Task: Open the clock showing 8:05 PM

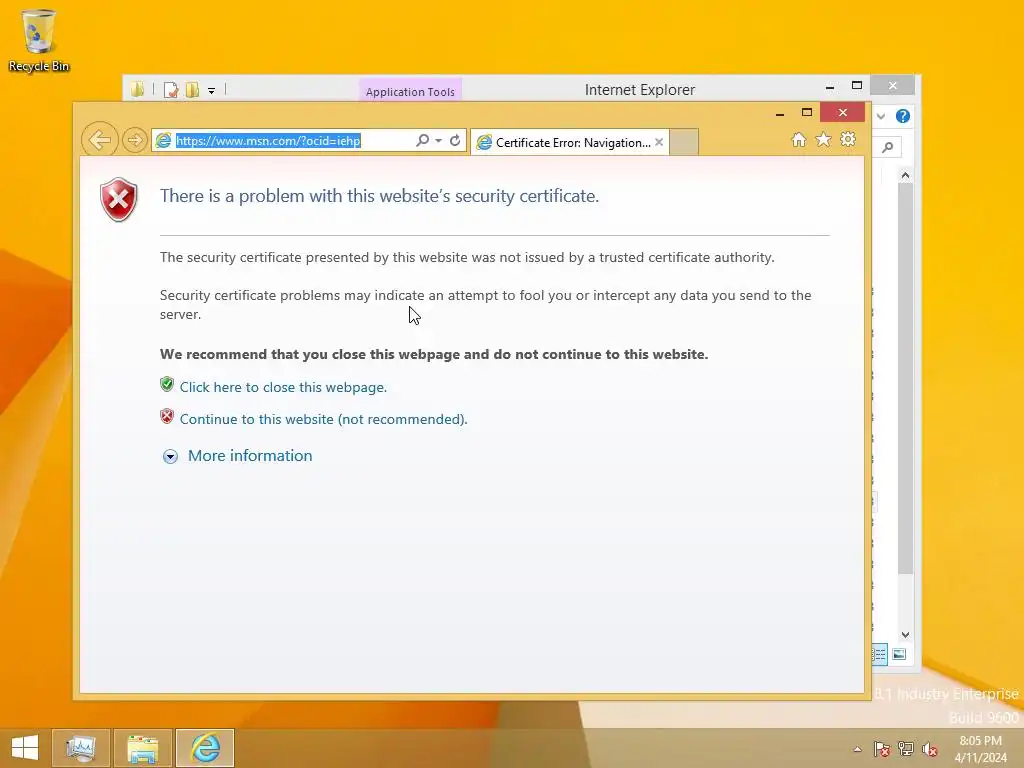Action: click(980, 749)
